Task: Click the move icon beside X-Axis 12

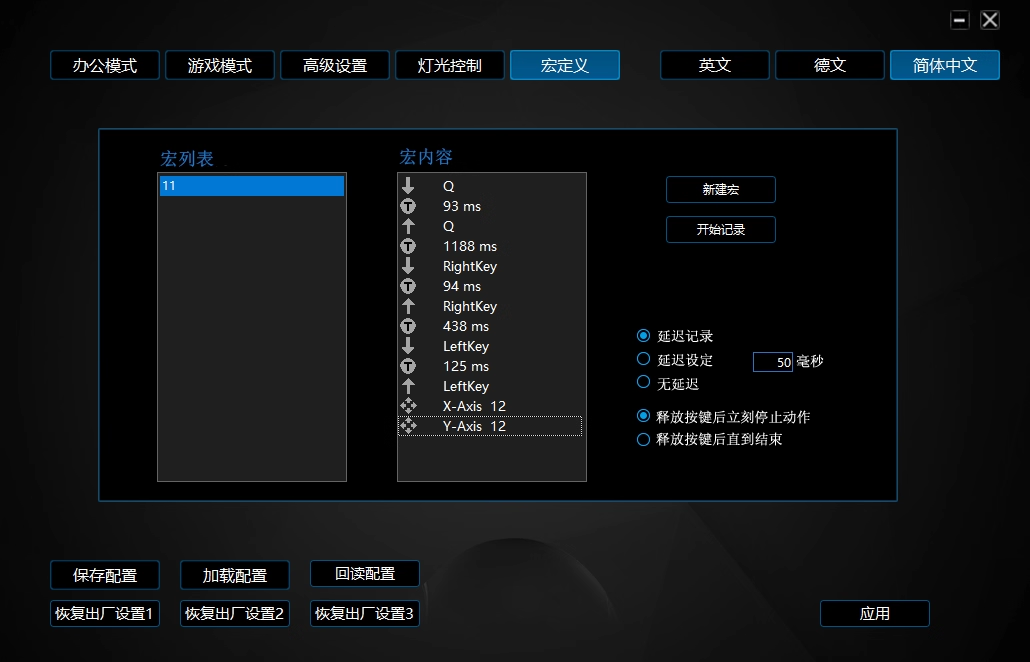Action: [x=408, y=406]
